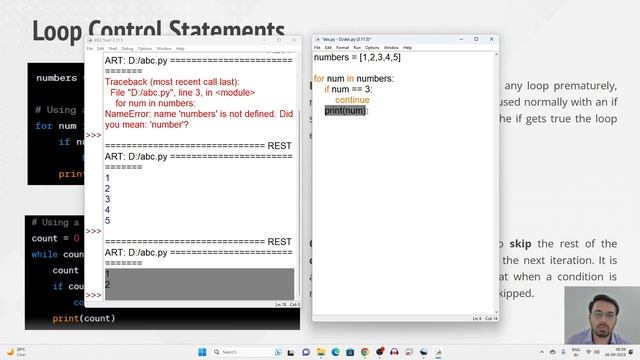
Task: Open Edit menu in the abc.py editor window
Action: 328,48
